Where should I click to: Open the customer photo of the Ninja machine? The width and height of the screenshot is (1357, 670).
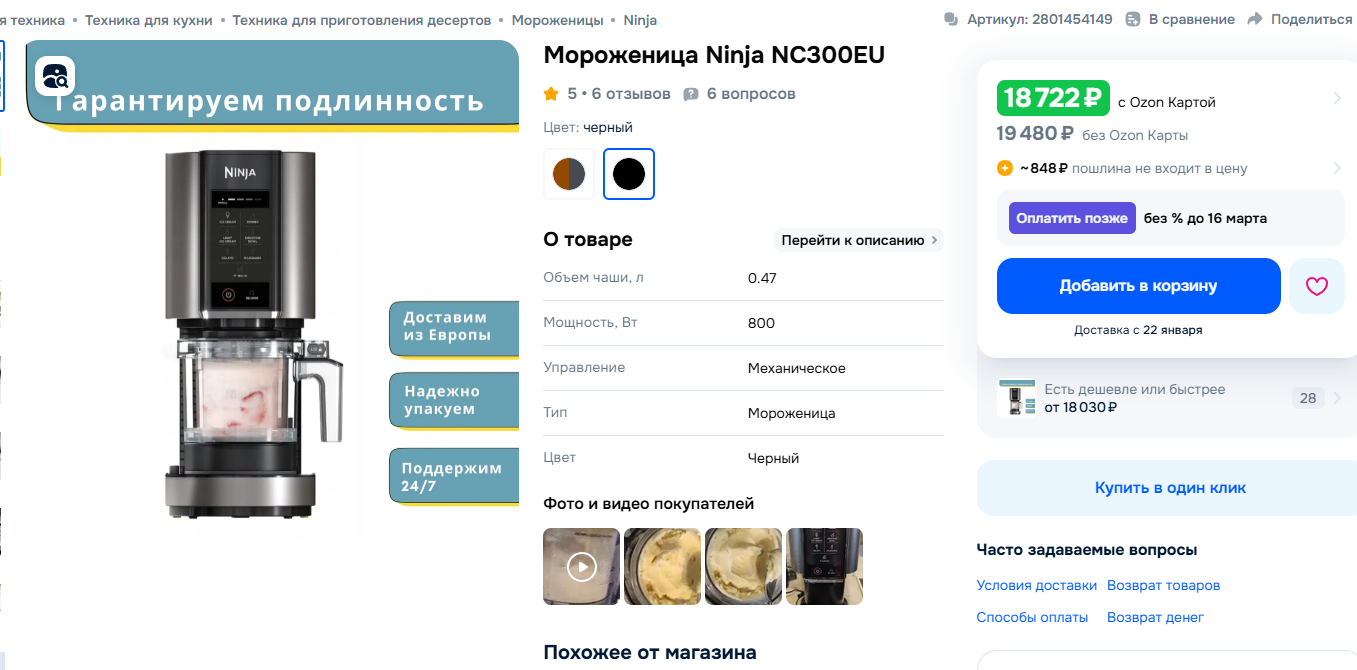point(824,567)
